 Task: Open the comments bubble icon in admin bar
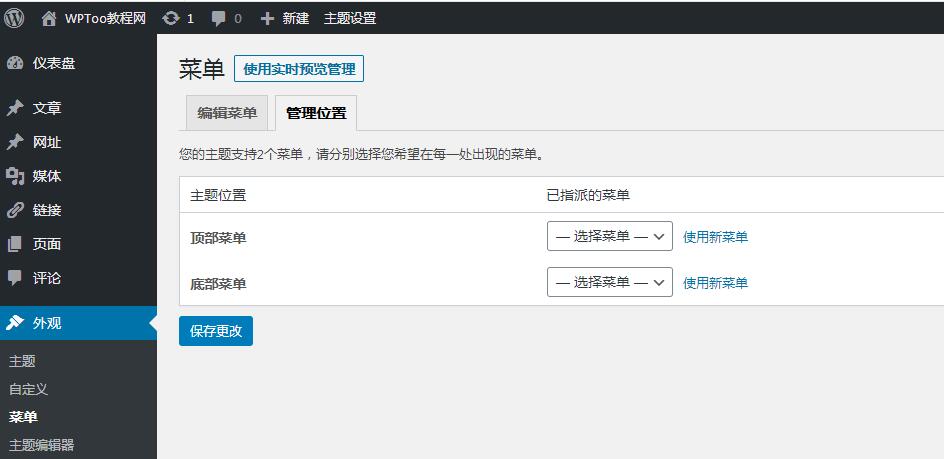218,18
